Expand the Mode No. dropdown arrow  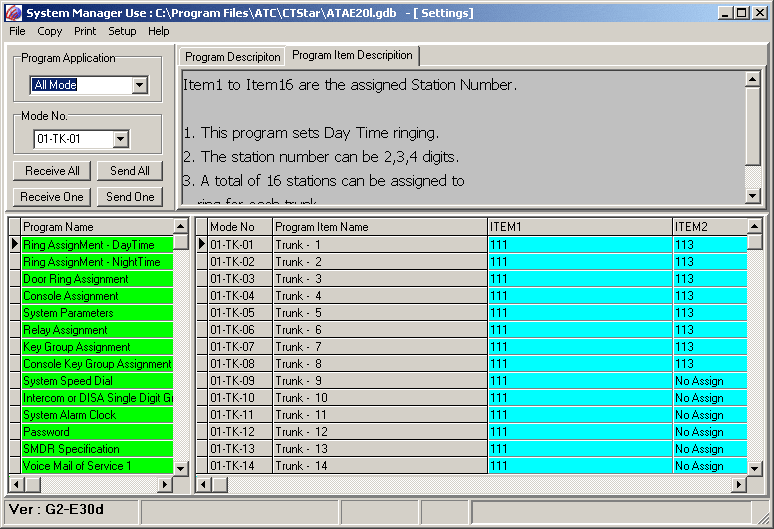click(x=120, y=139)
